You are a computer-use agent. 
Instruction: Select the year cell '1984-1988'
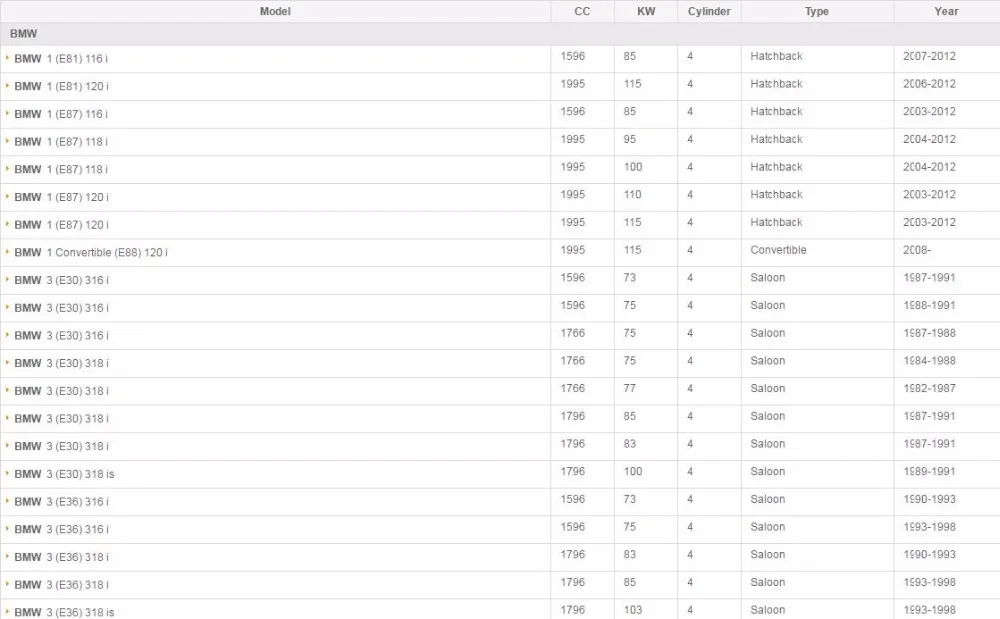[x=929, y=361]
